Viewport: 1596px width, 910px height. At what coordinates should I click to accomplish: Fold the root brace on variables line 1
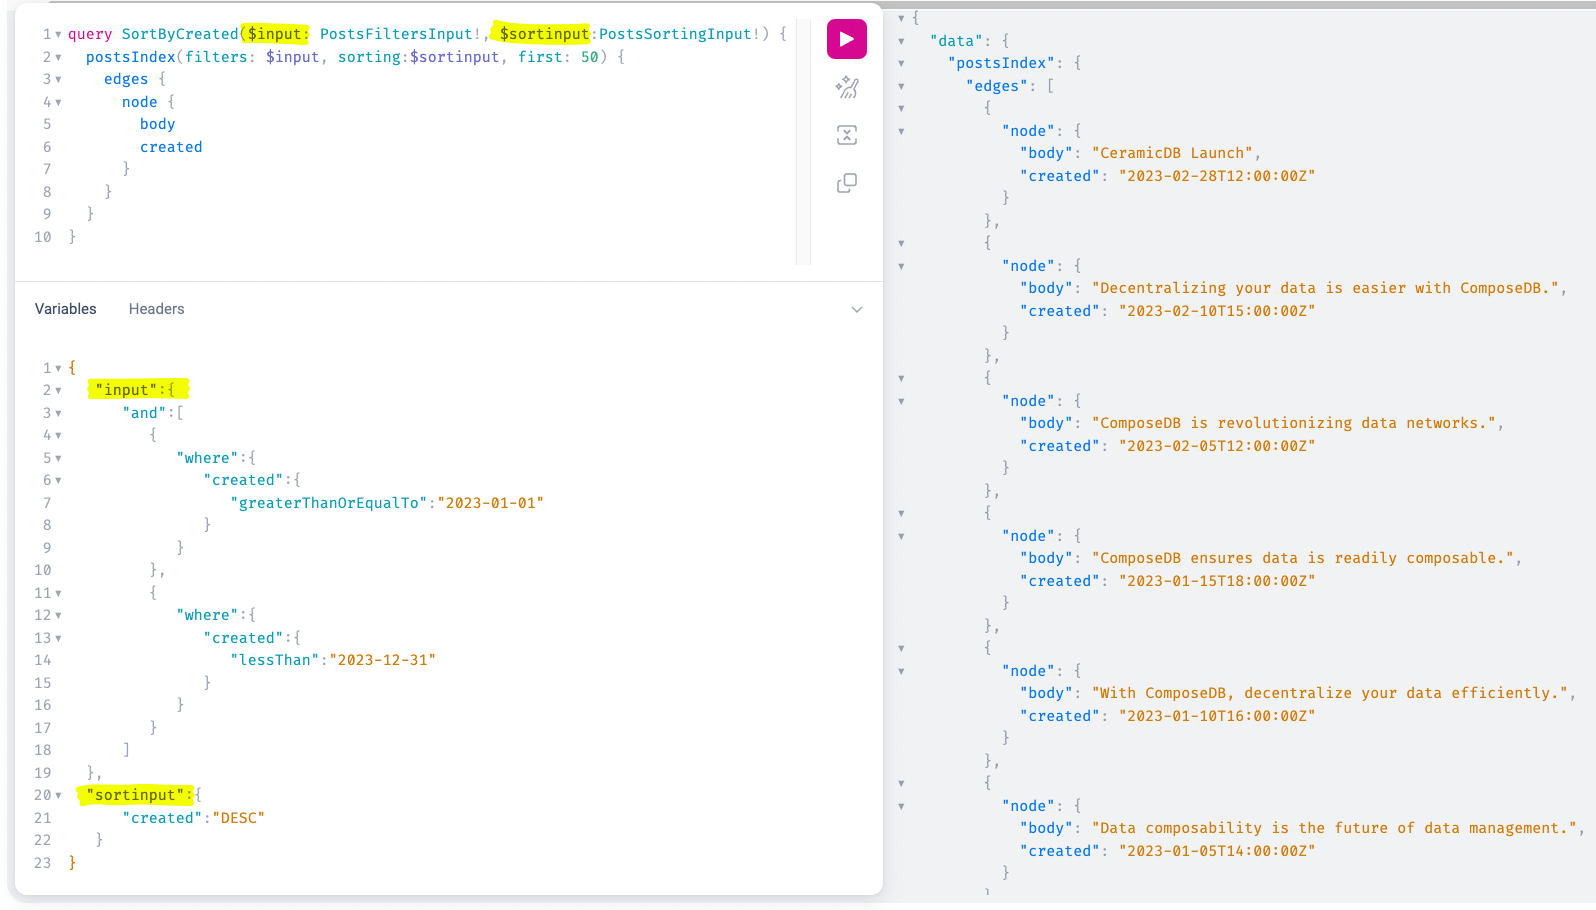(x=58, y=369)
